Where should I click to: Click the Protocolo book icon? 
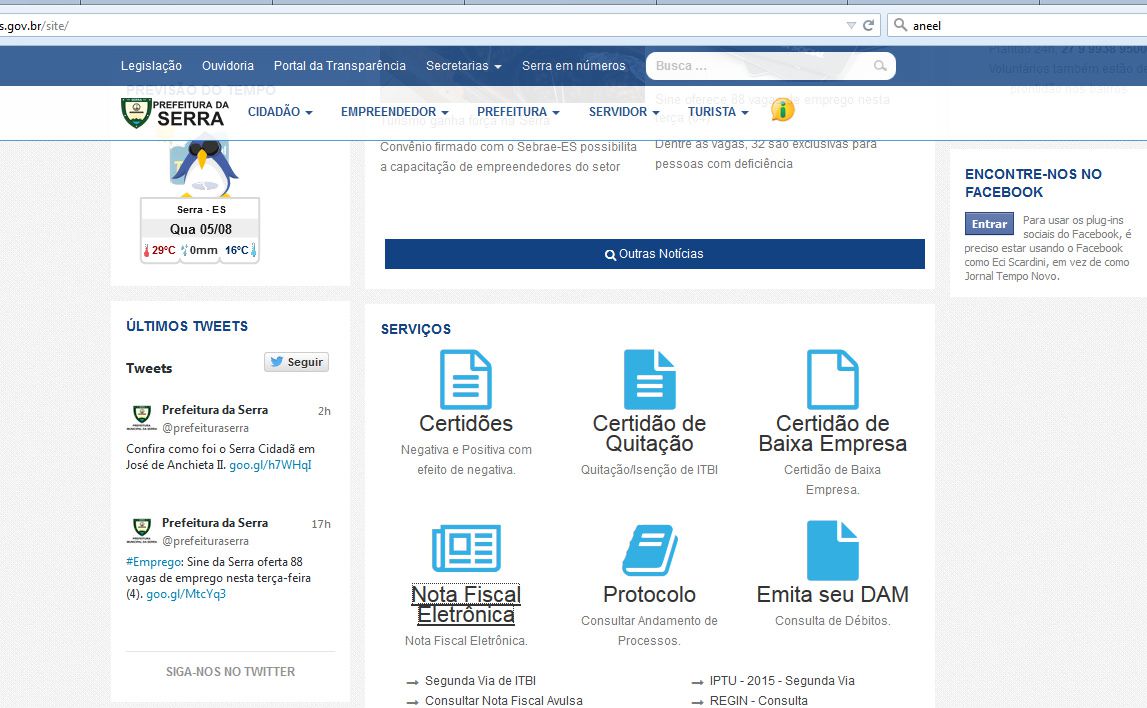tap(649, 550)
